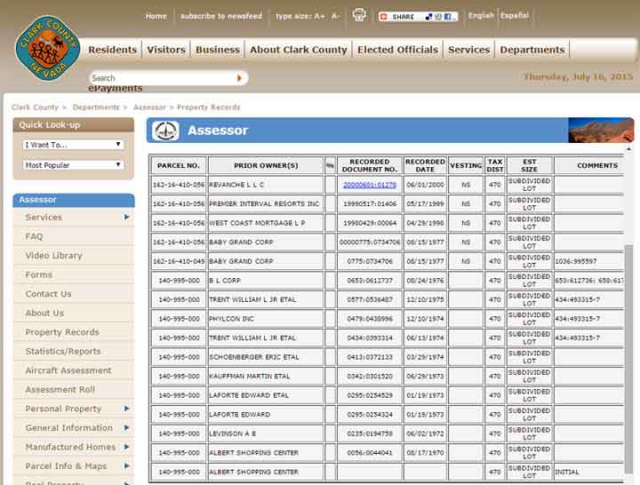Click the desert landscape thumbnail image
Screen dimensions: 640x485
(600, 130)
